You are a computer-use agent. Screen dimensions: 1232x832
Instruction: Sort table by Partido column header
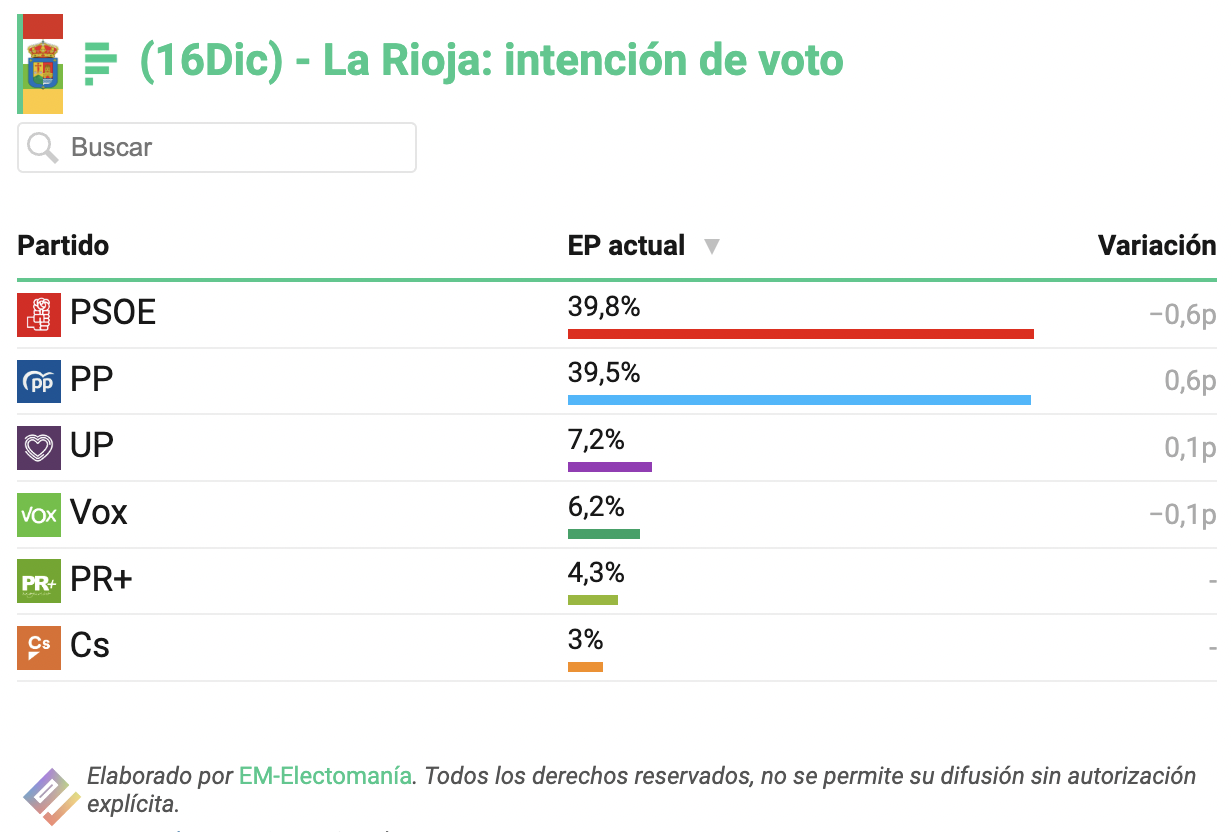63,245
